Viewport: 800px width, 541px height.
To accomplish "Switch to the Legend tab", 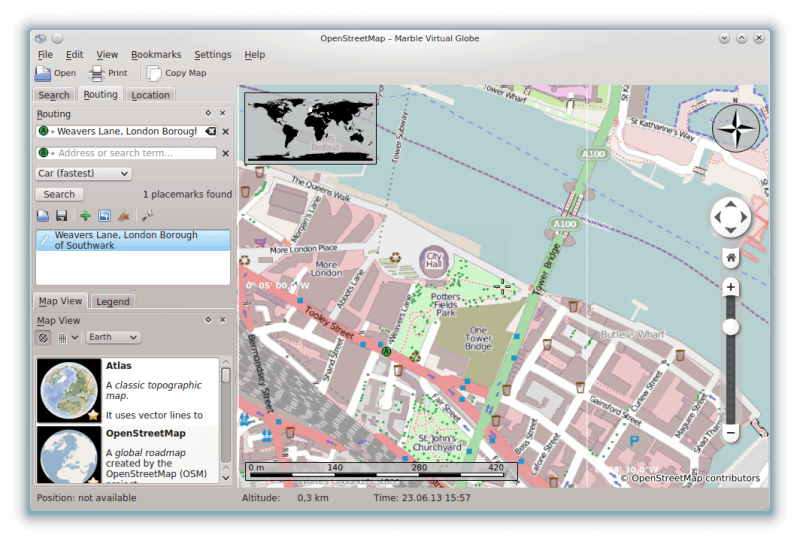I will 113,302.
